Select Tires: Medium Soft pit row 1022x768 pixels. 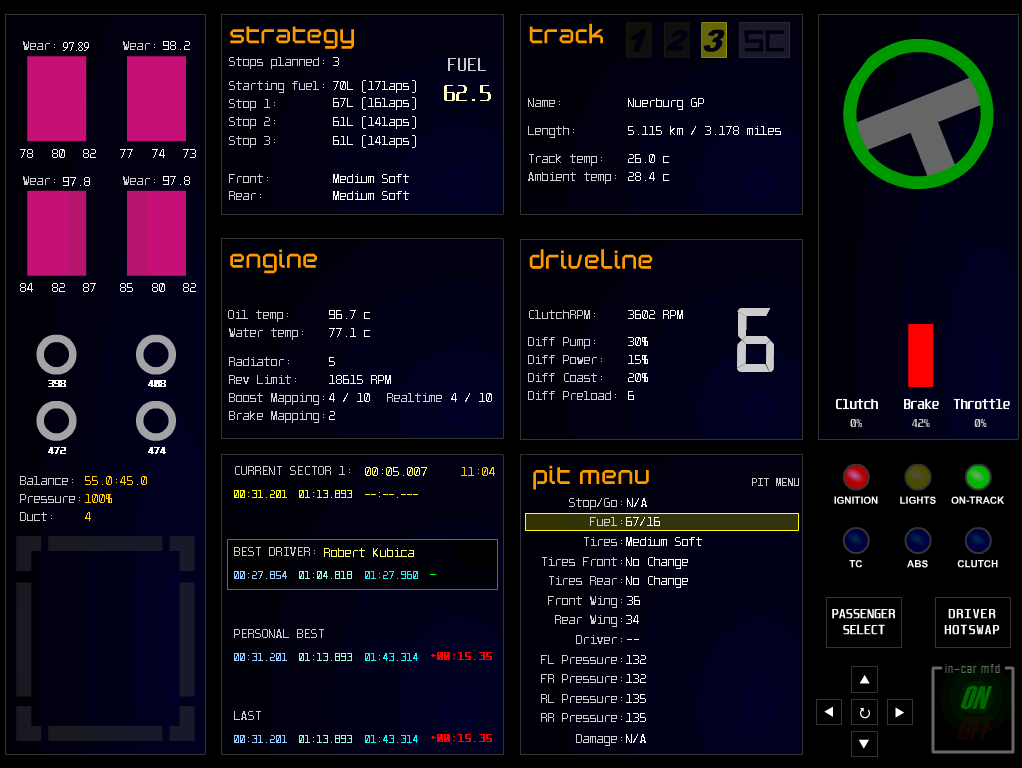[642, 542]
